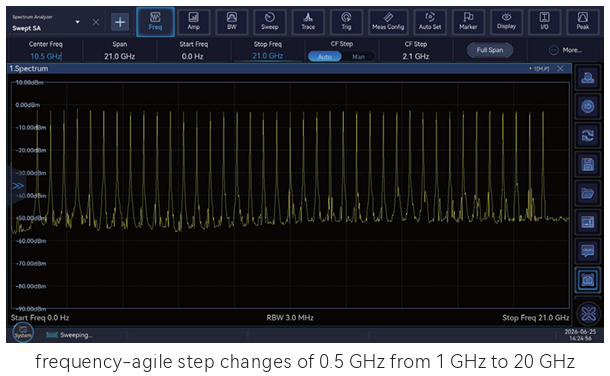Screen dimensions: 610x376
Task: Set CF Step toggle to Auto
Action: tap(325, 57)
